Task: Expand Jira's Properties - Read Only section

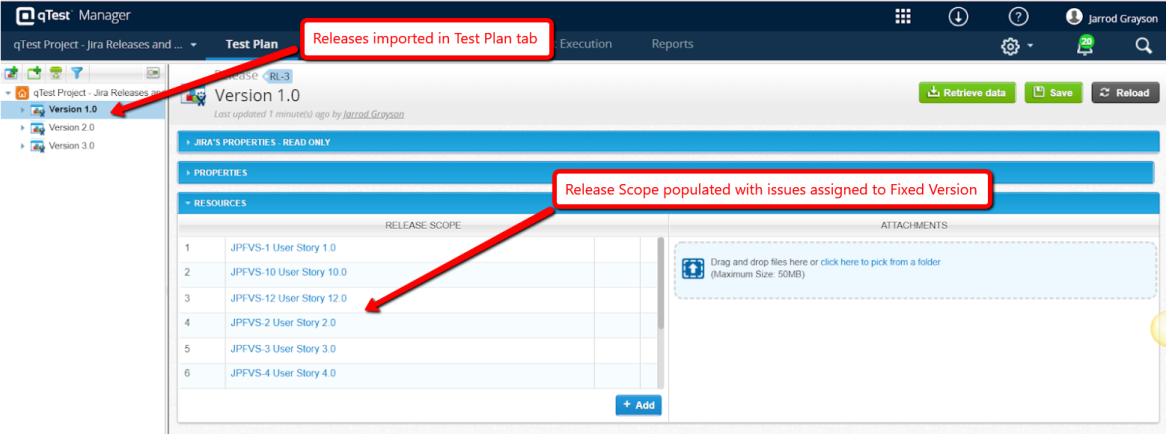Action: (668, 142)
